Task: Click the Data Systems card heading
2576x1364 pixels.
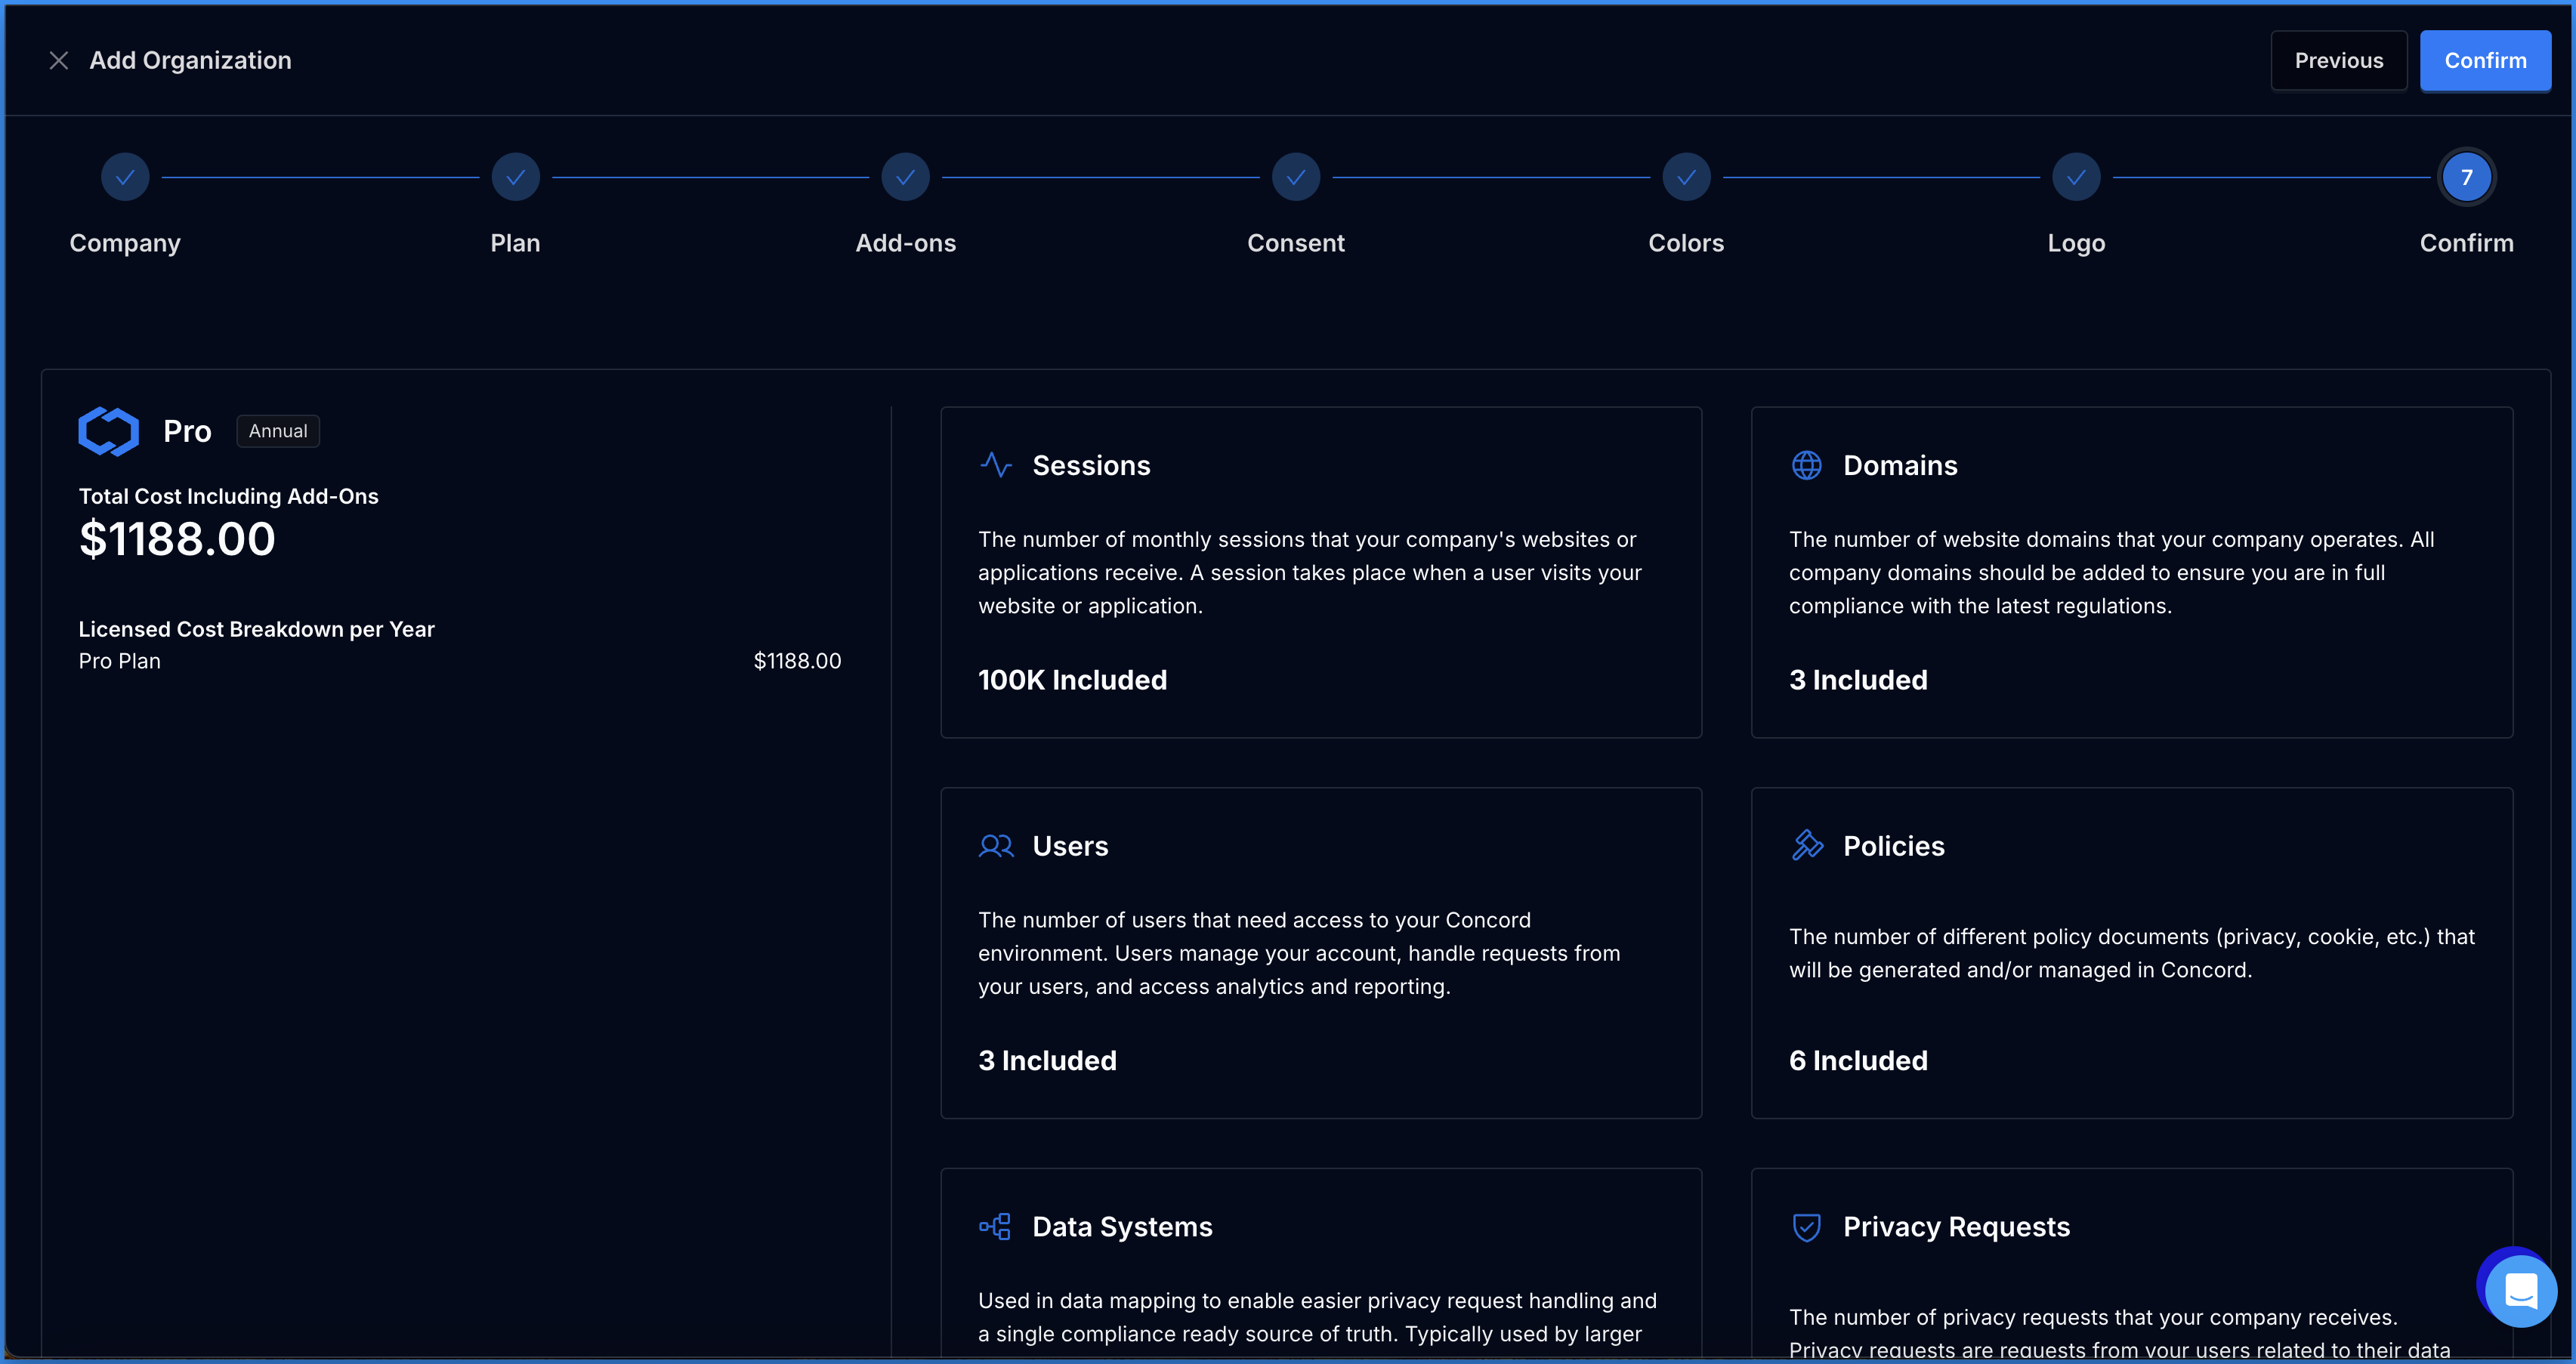Action: (x=1122, y=1227)
